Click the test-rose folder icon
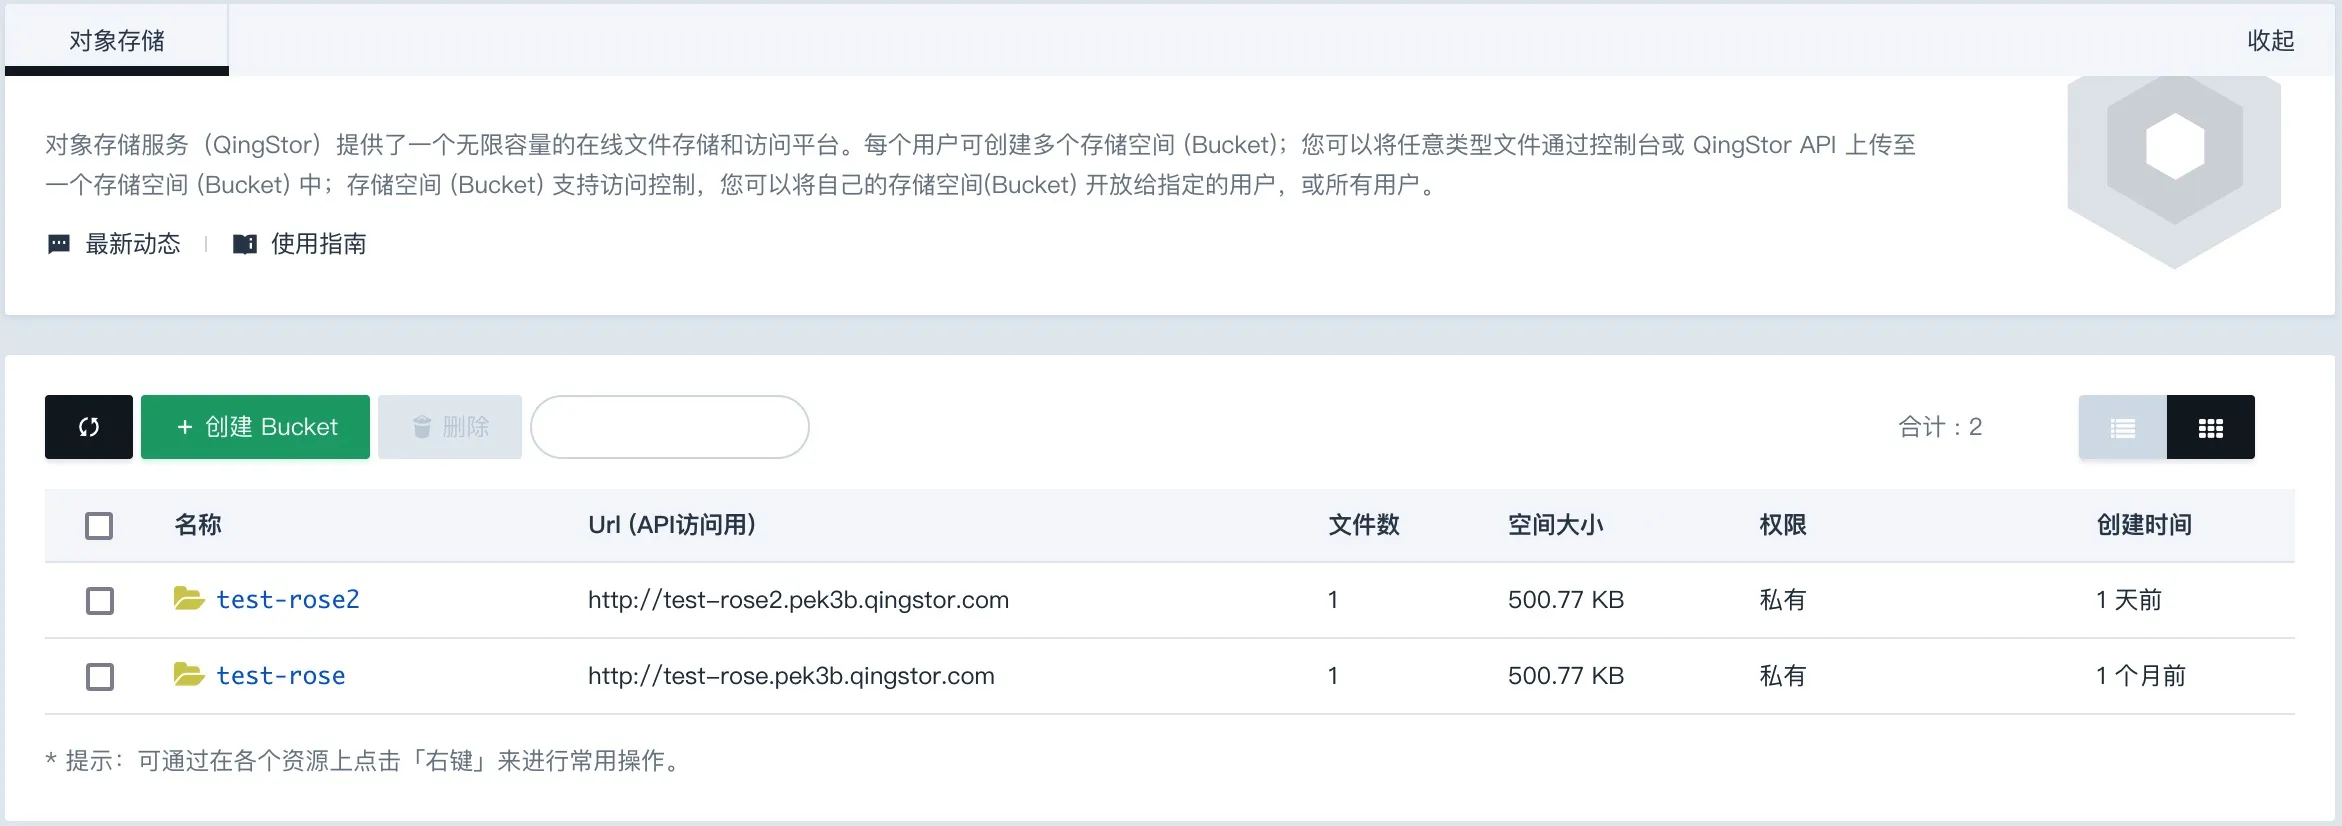This screenshot has width=2342, height=826. tap(189, 675)
